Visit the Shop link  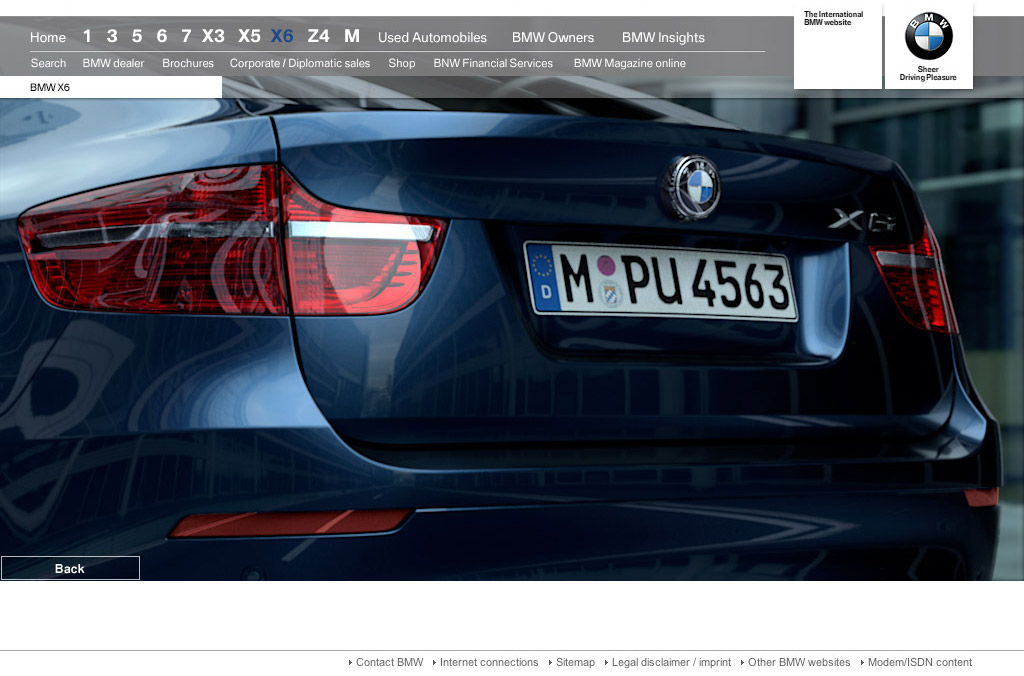coord(402,63)
